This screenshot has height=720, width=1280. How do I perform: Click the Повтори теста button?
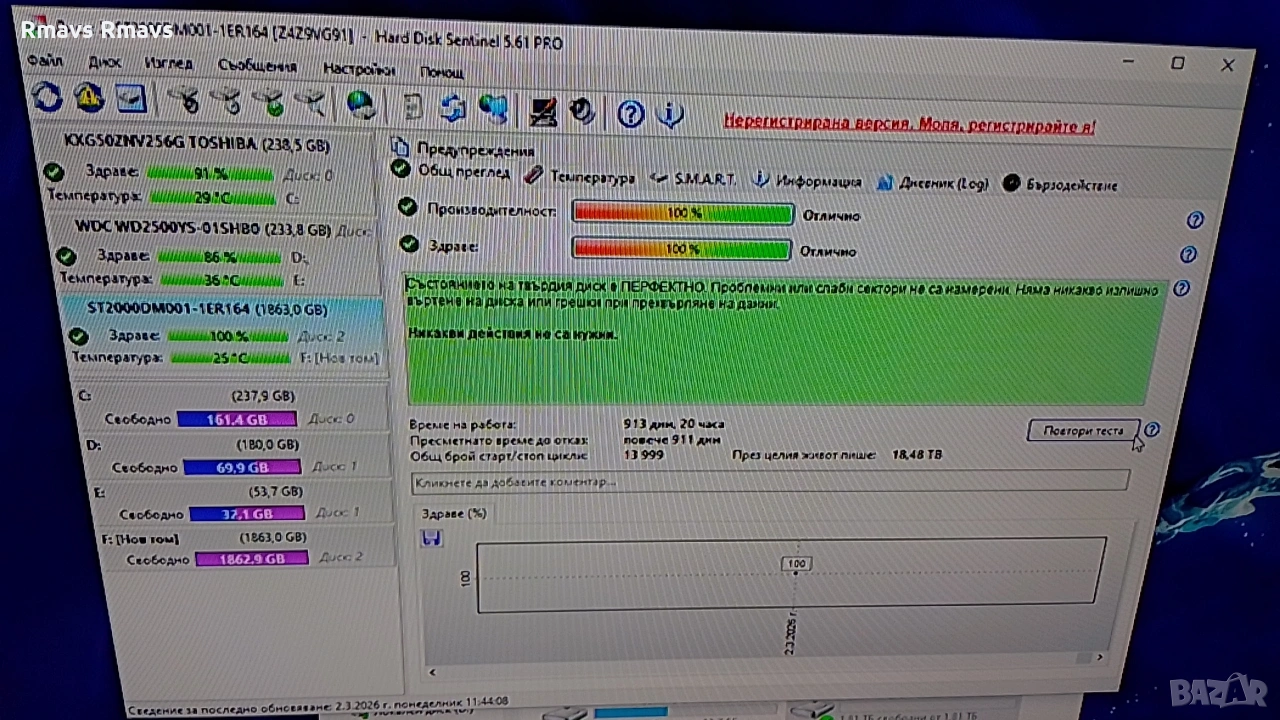click(x=1083, y=431)
